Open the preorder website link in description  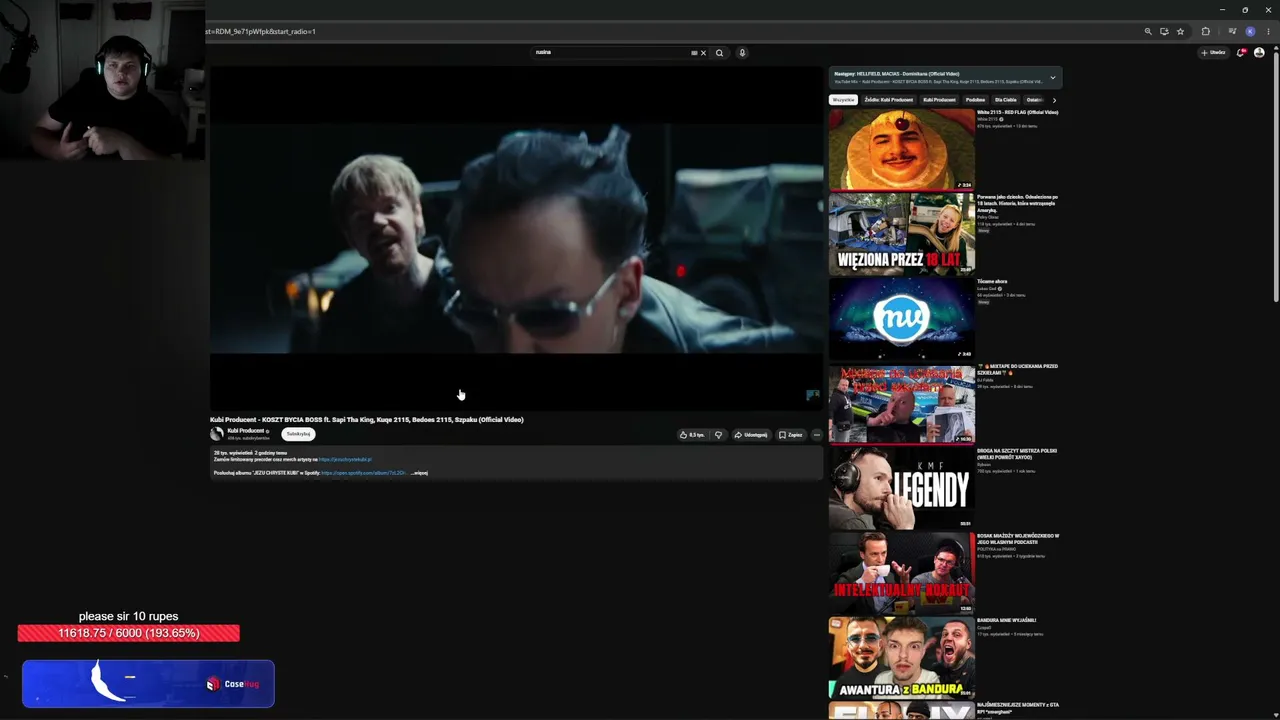tap(345, 460)
